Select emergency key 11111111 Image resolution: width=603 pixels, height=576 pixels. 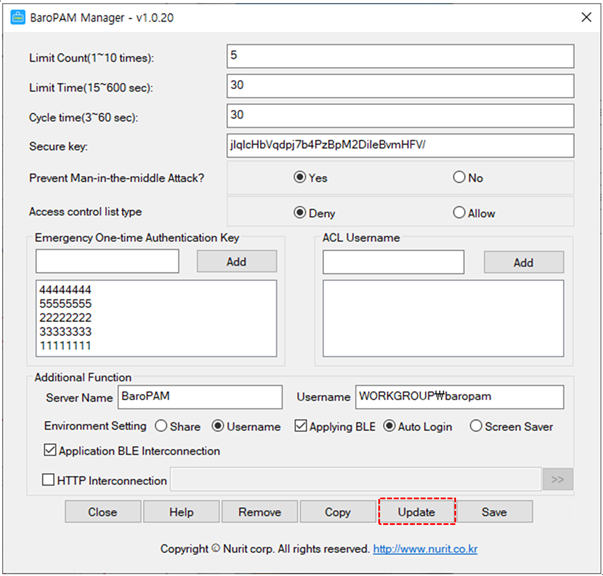pyautogui.click(x=65, y=345)
